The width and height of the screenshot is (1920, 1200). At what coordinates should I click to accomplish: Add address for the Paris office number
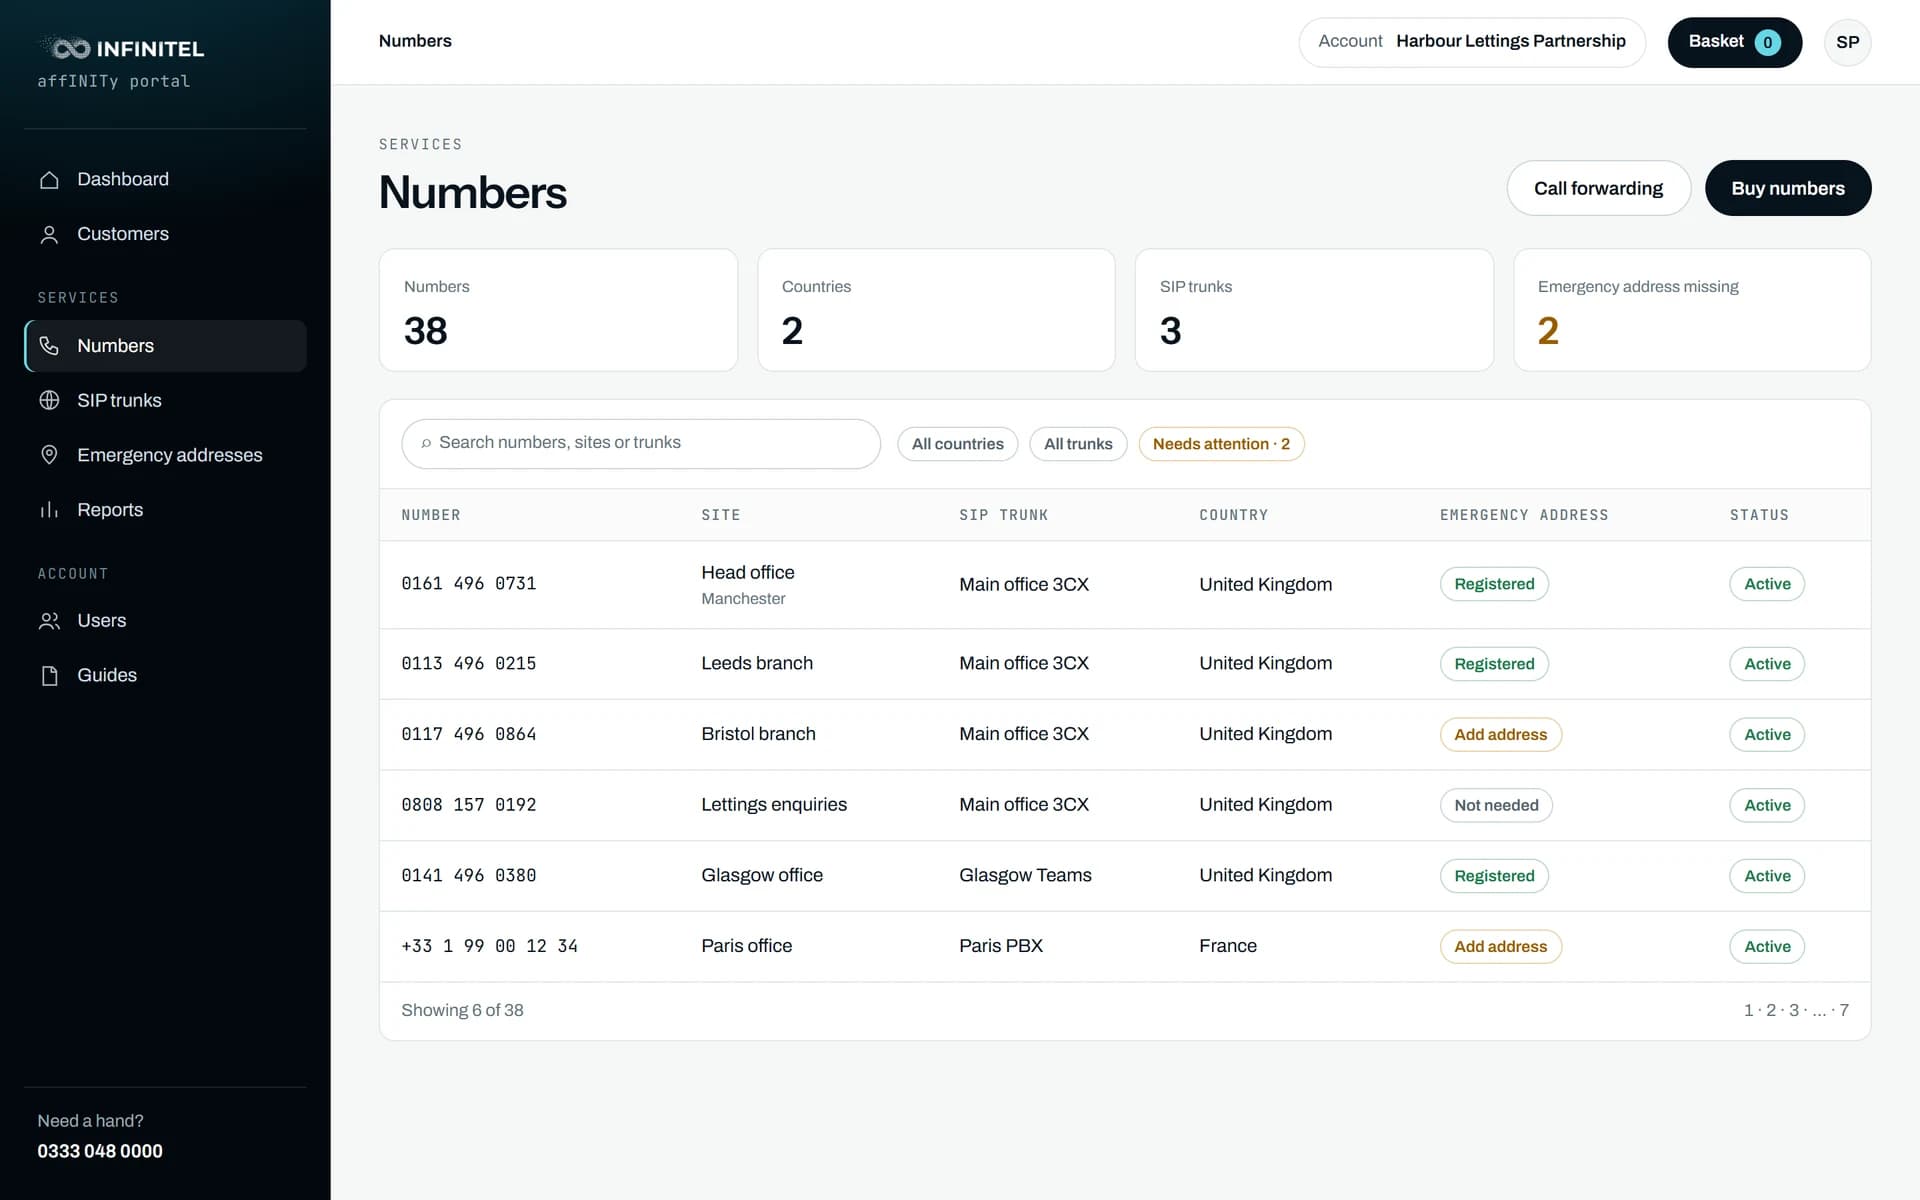1500,947
